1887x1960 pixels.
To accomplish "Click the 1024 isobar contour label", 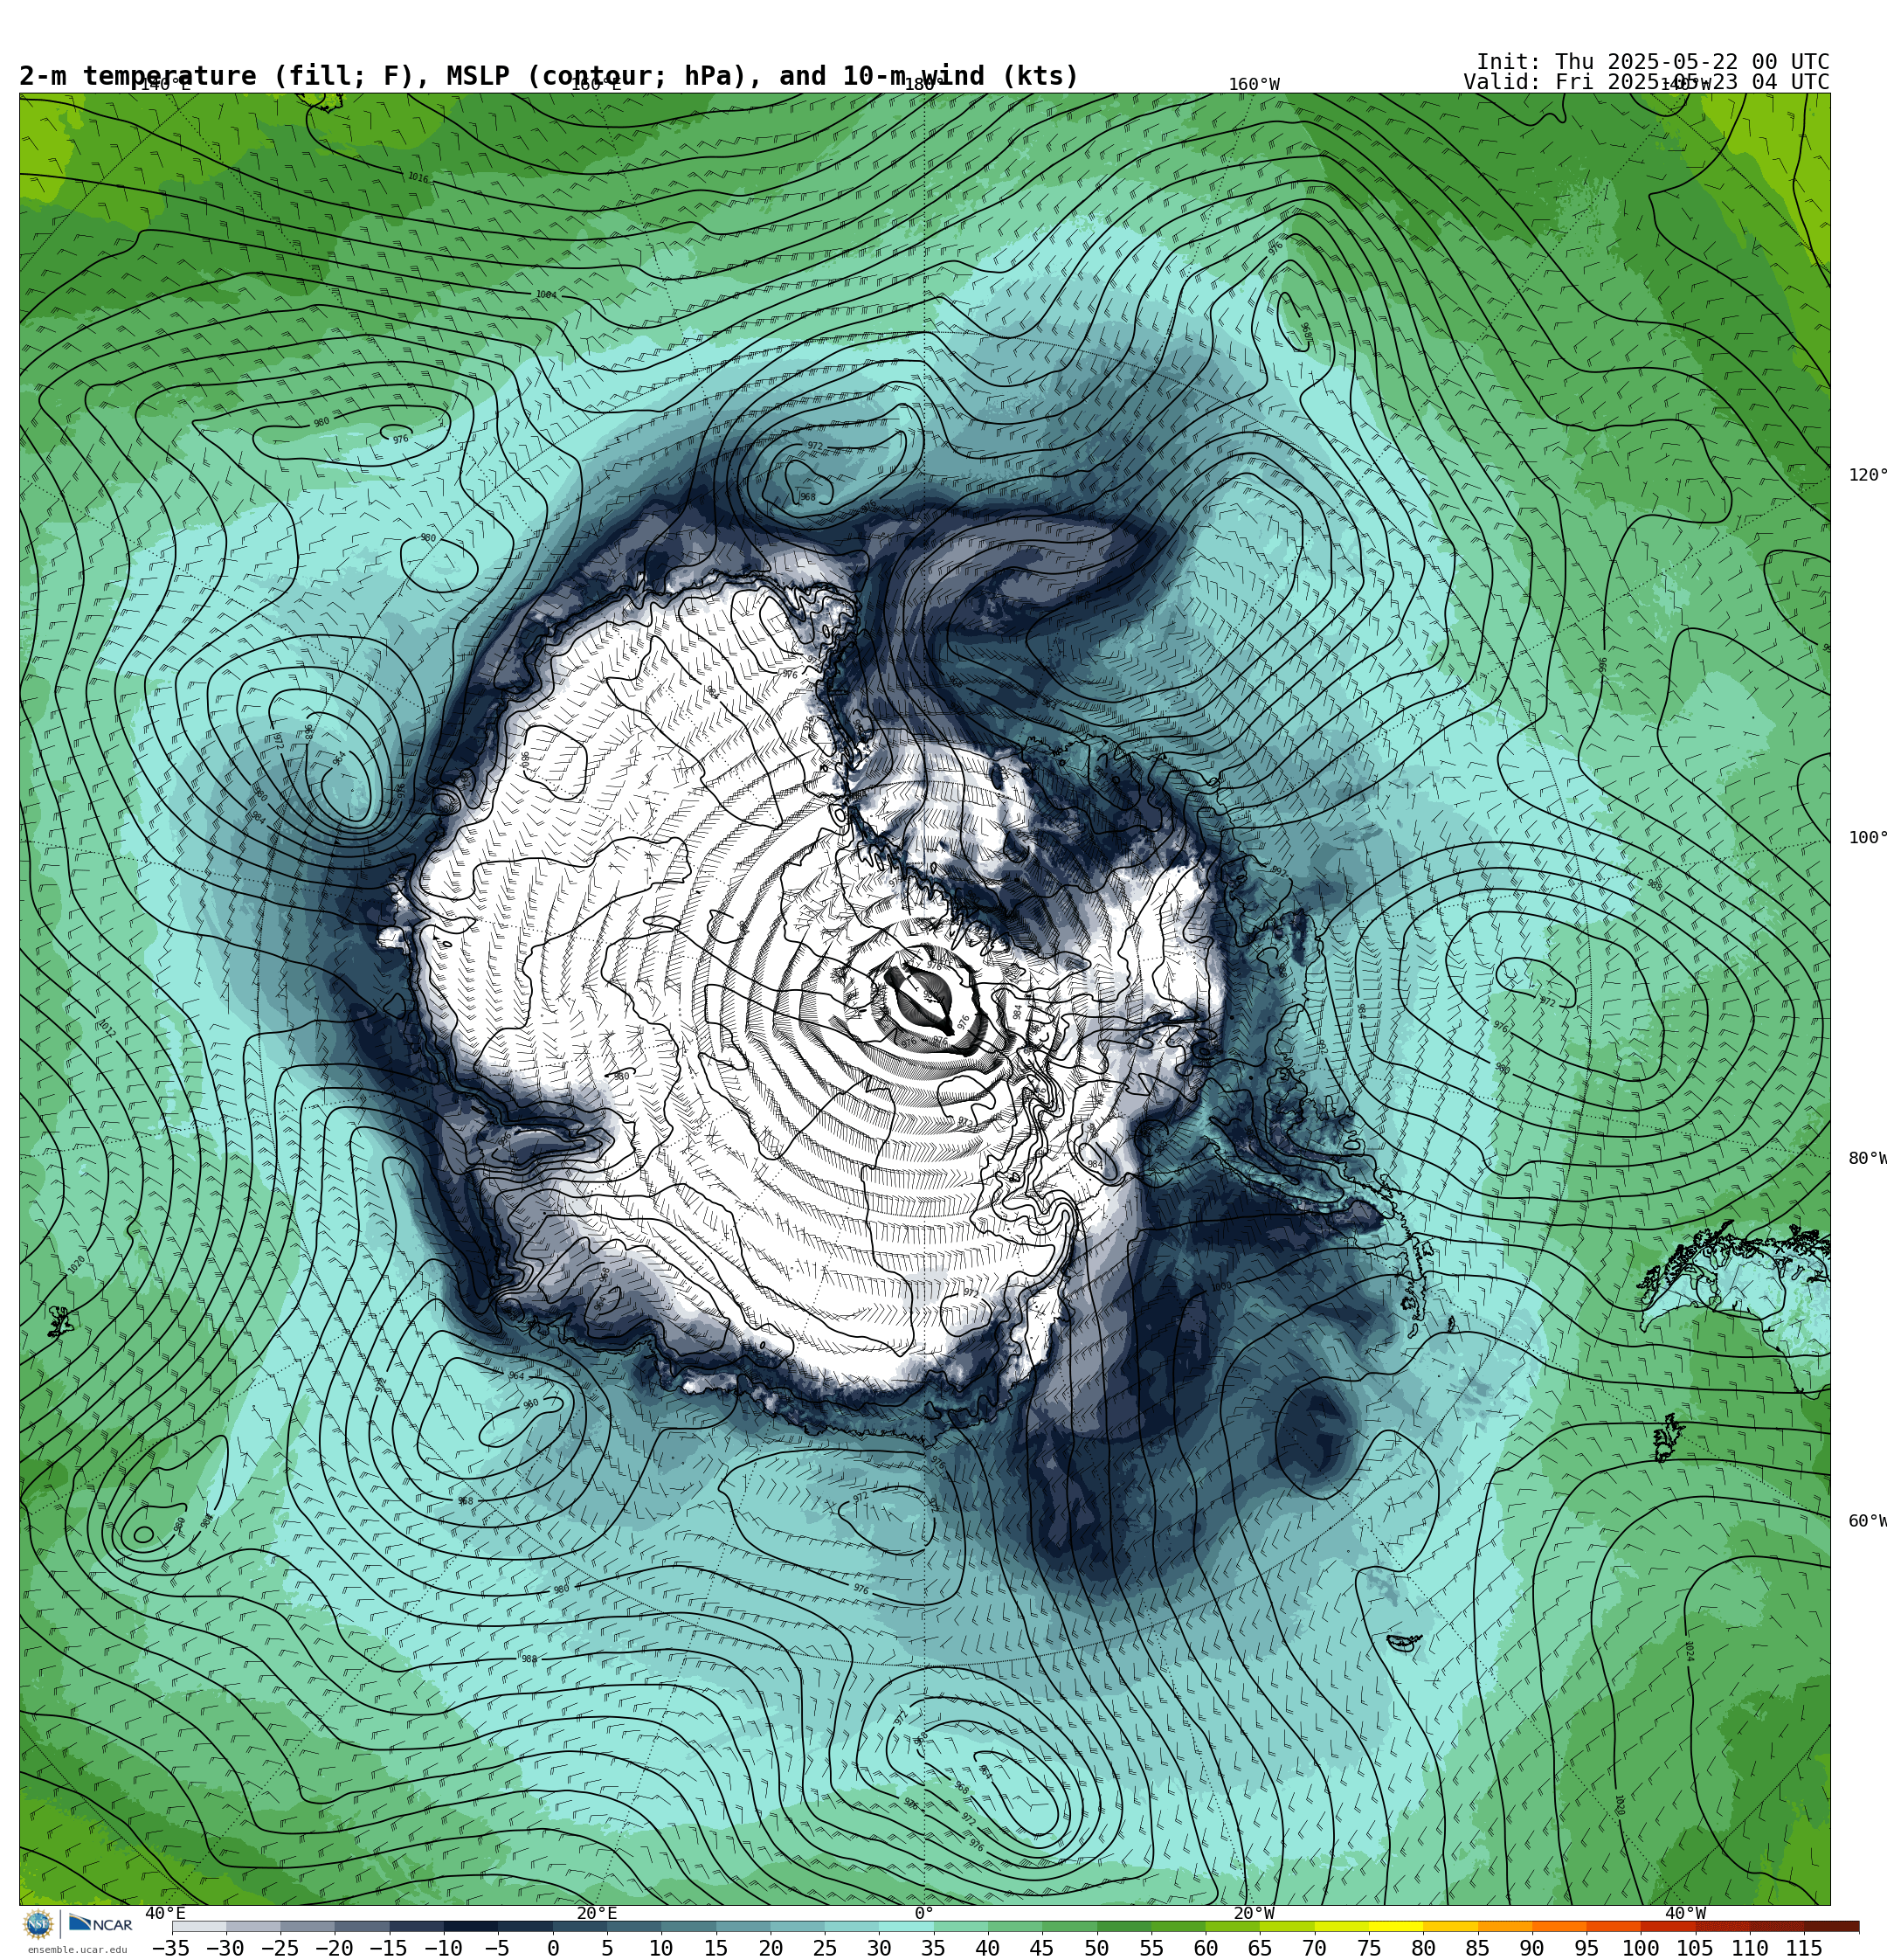I will point(1689,1651).
